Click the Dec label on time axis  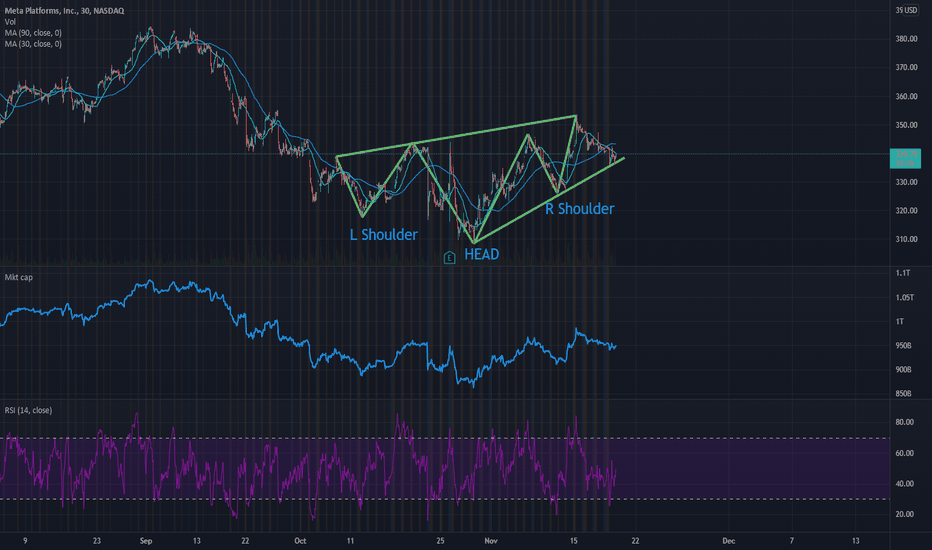pos(729,540)
